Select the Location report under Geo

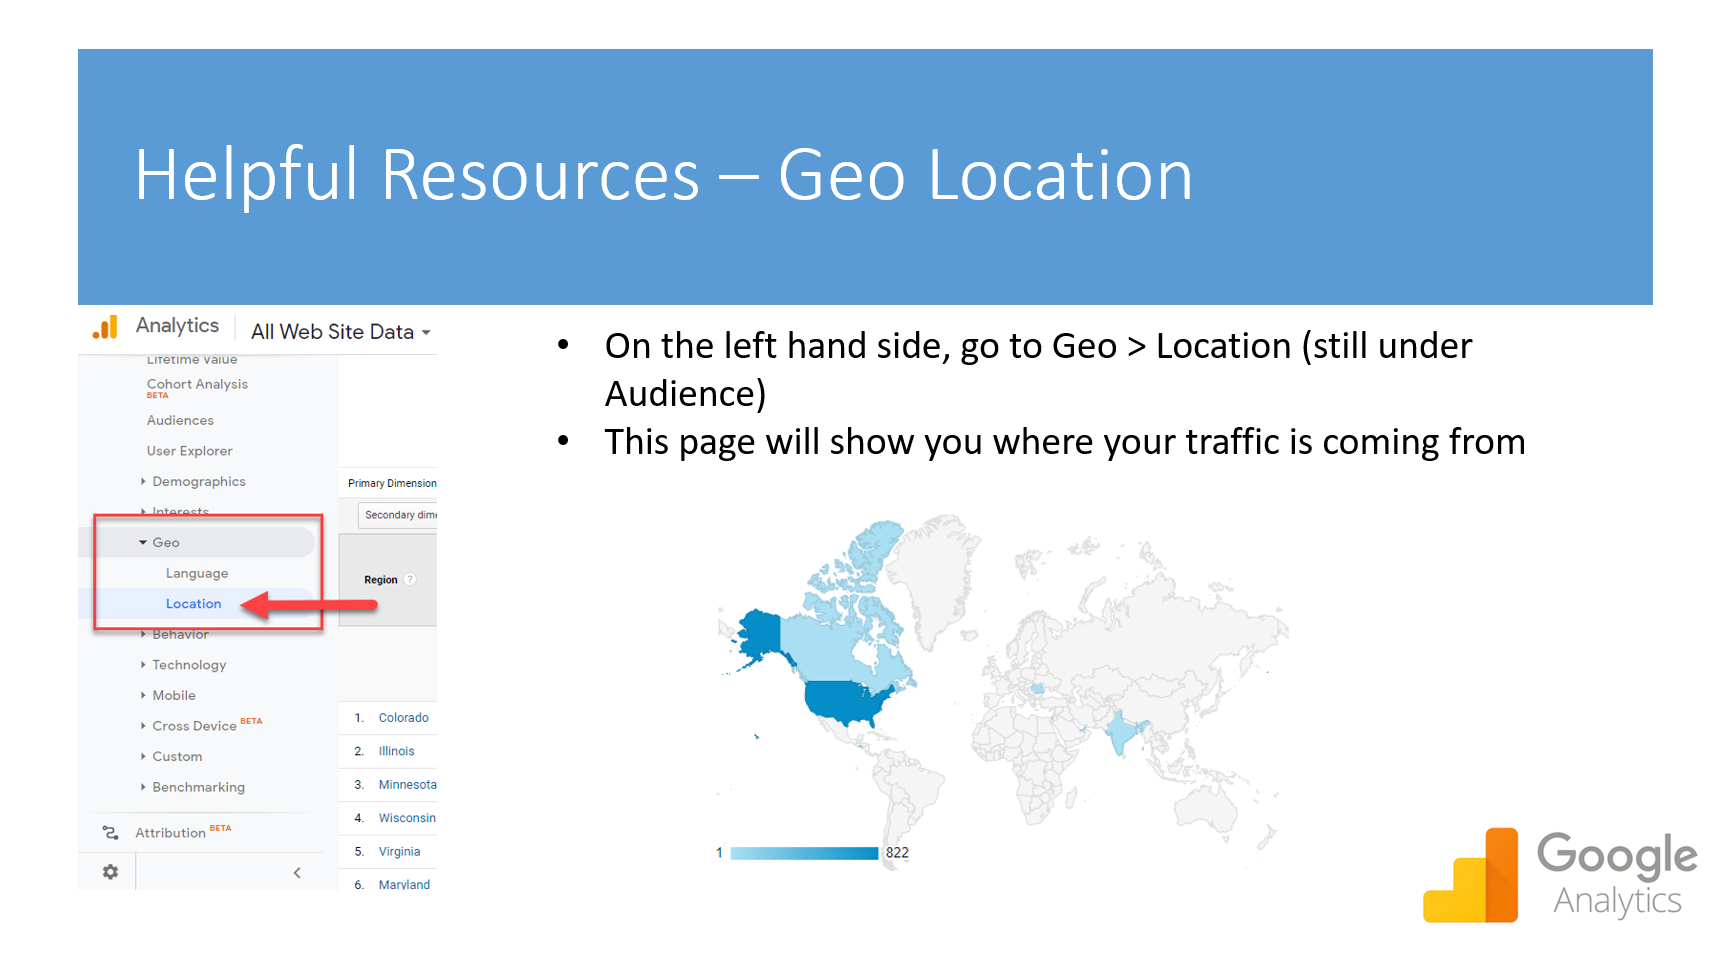coord(193,603)
